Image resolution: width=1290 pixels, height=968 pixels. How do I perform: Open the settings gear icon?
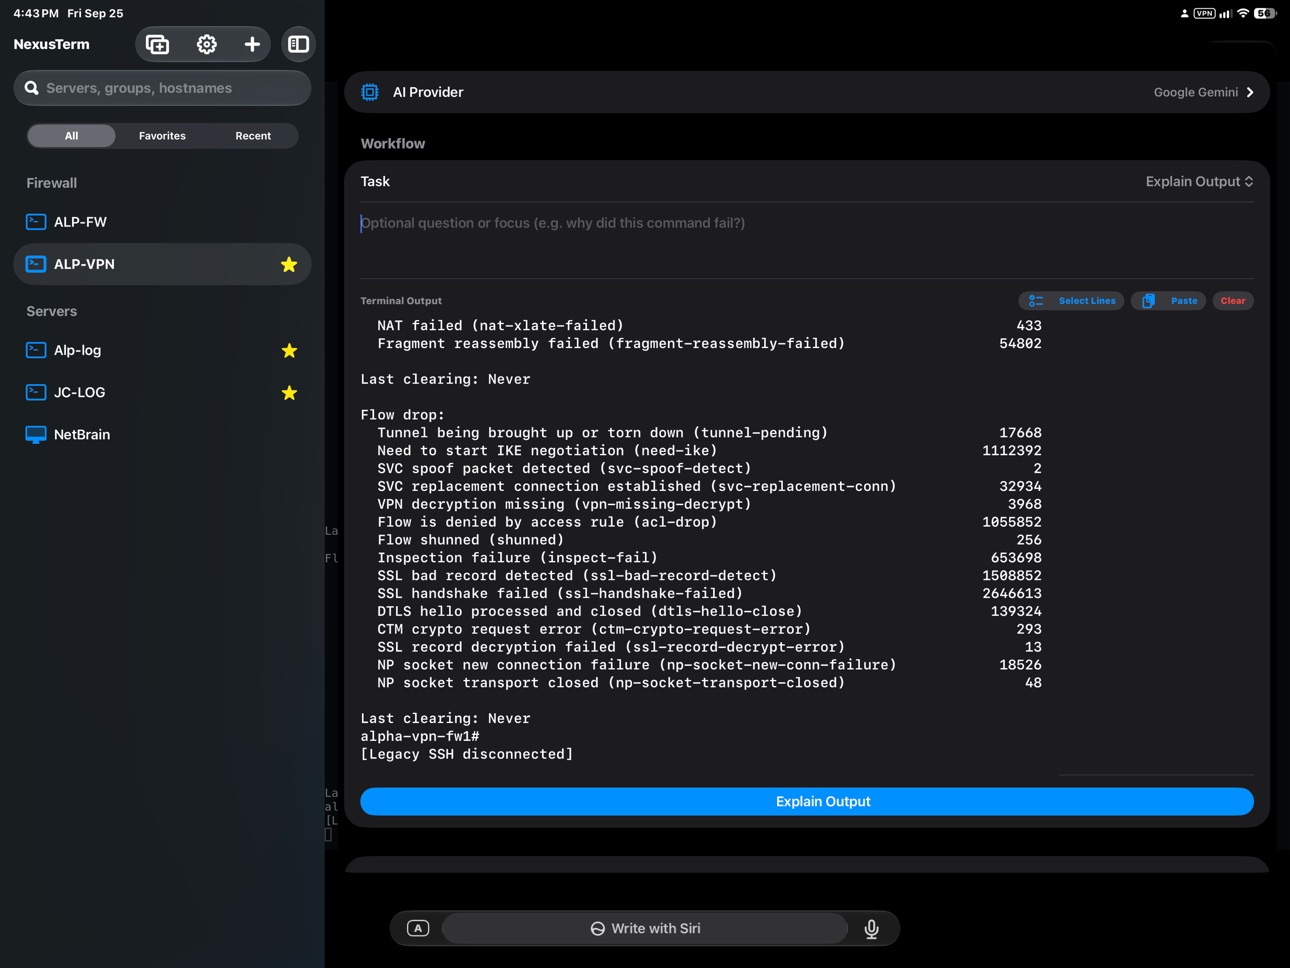point(206,44)
